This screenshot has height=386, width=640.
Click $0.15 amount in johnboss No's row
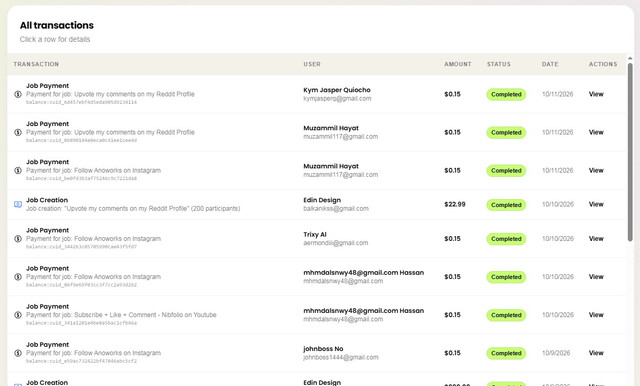coord(452,353)
